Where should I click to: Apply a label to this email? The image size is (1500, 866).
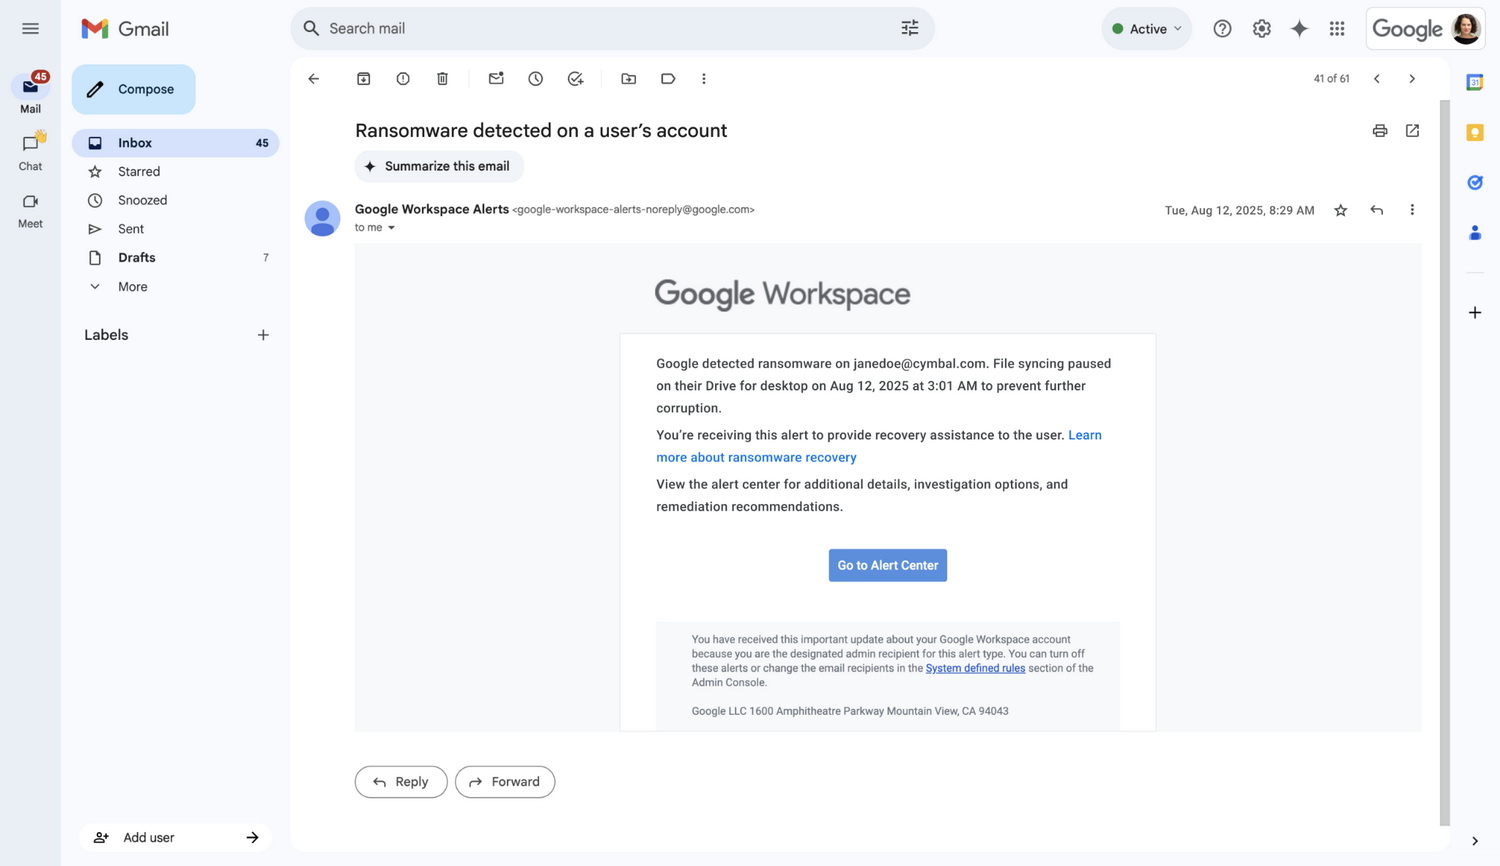tap(668, 78)
